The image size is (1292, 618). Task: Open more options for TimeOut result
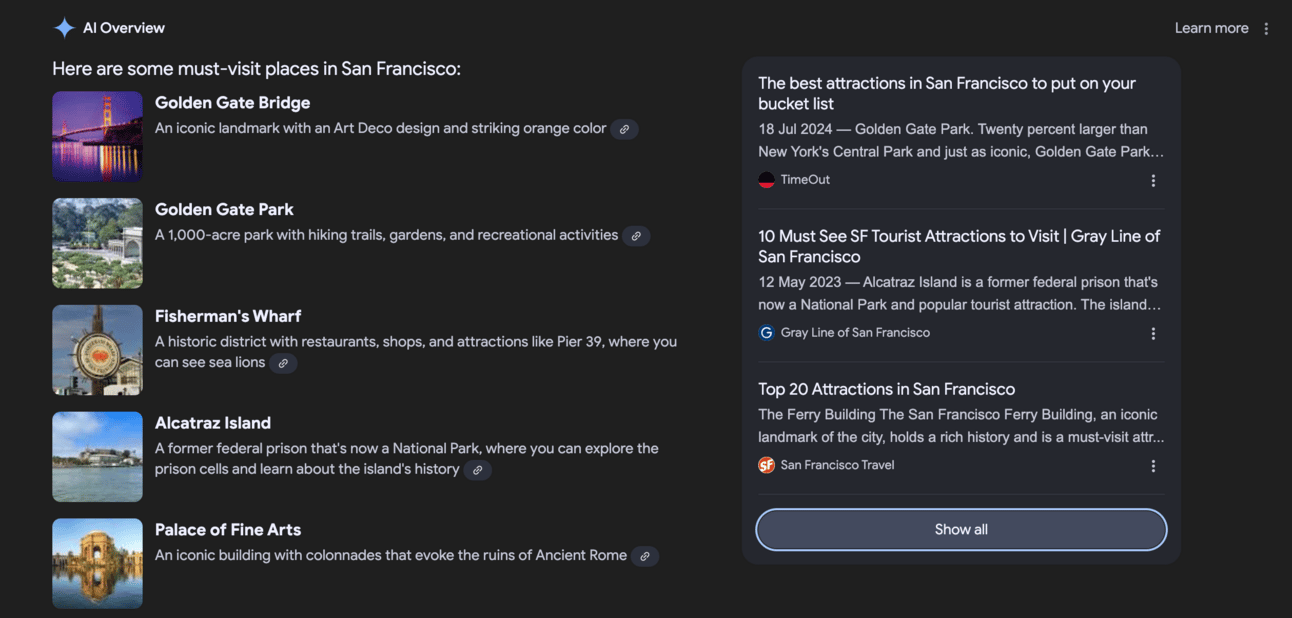point(1153,181)
